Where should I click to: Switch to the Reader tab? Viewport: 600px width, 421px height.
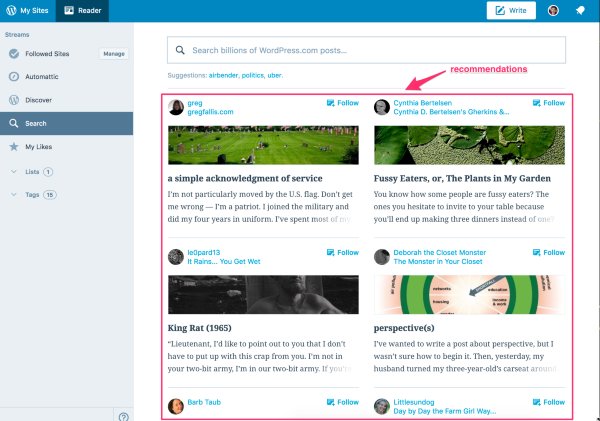point(82,11)
